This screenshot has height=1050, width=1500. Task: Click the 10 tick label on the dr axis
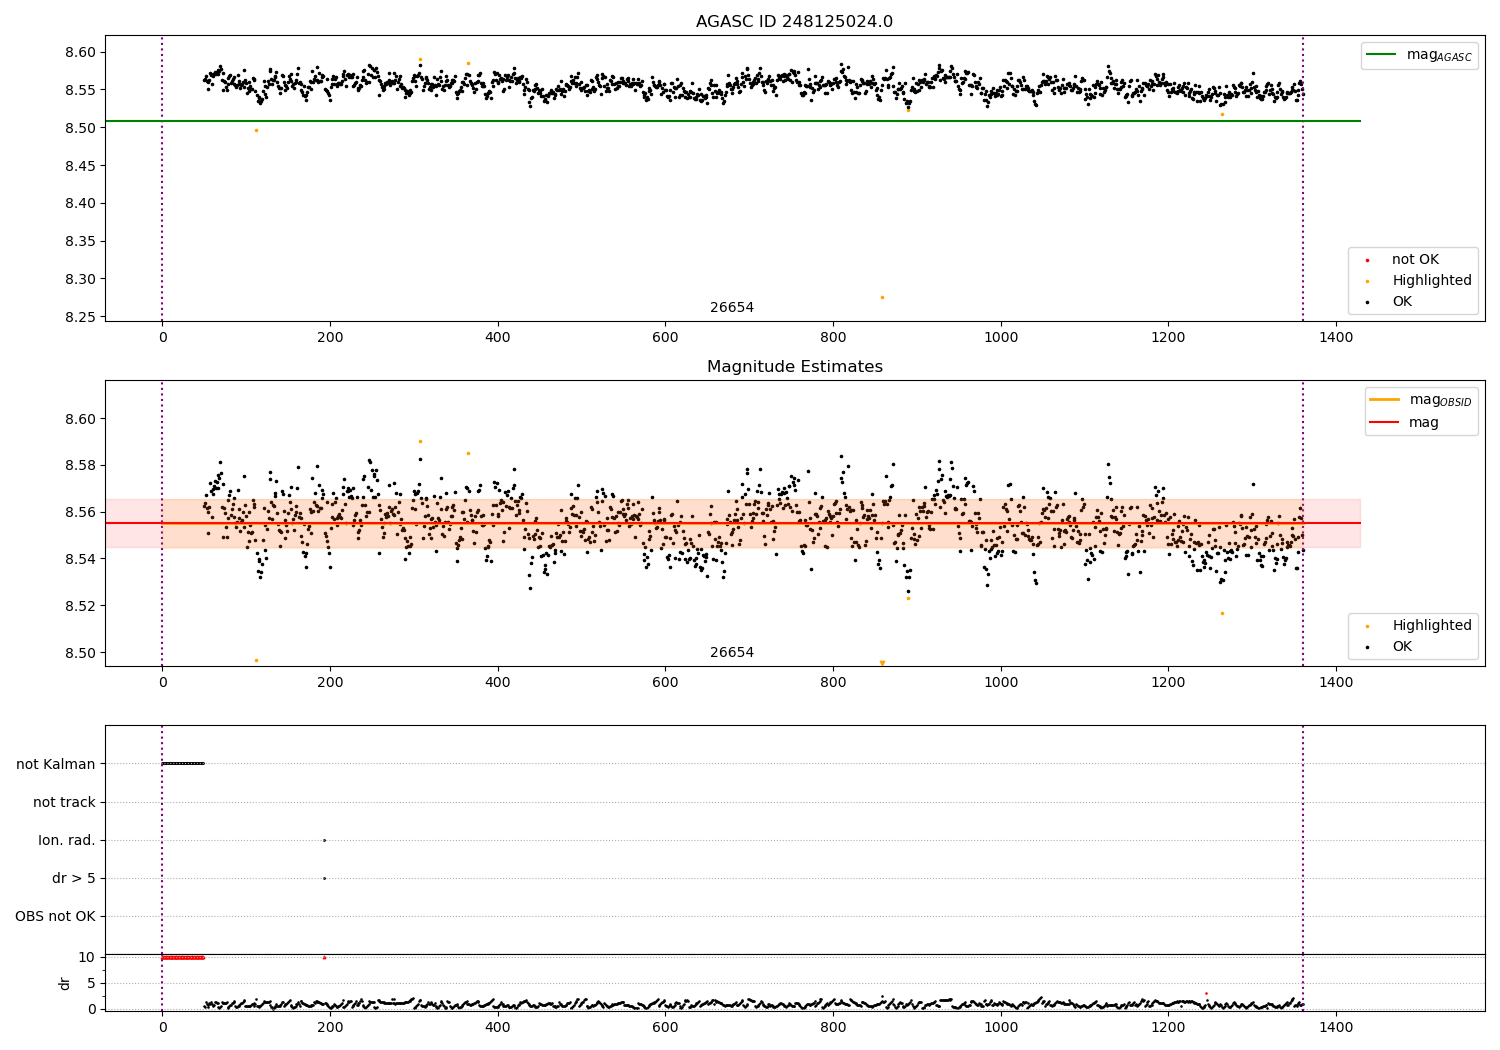coord(87,958)
